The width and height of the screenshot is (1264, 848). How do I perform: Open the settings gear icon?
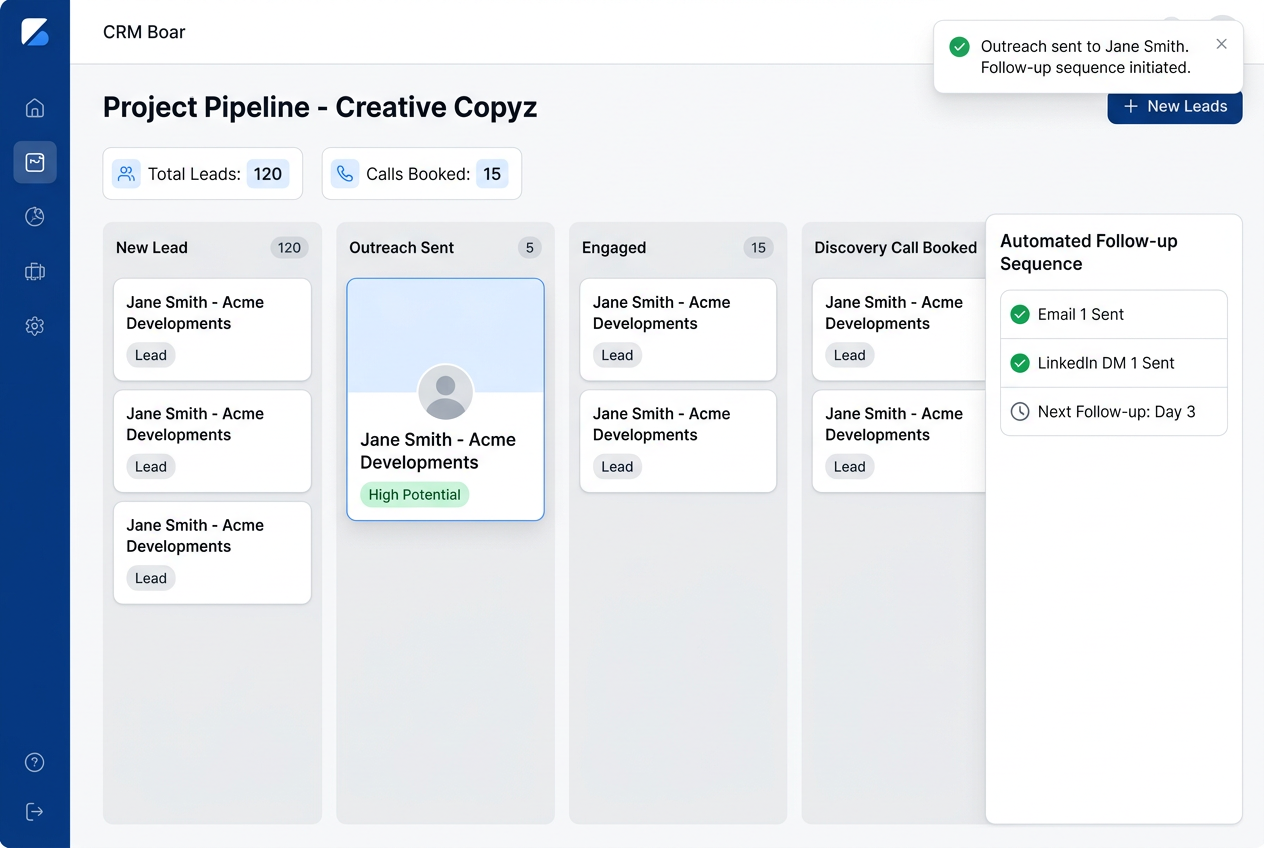click(x=35, y=326)
